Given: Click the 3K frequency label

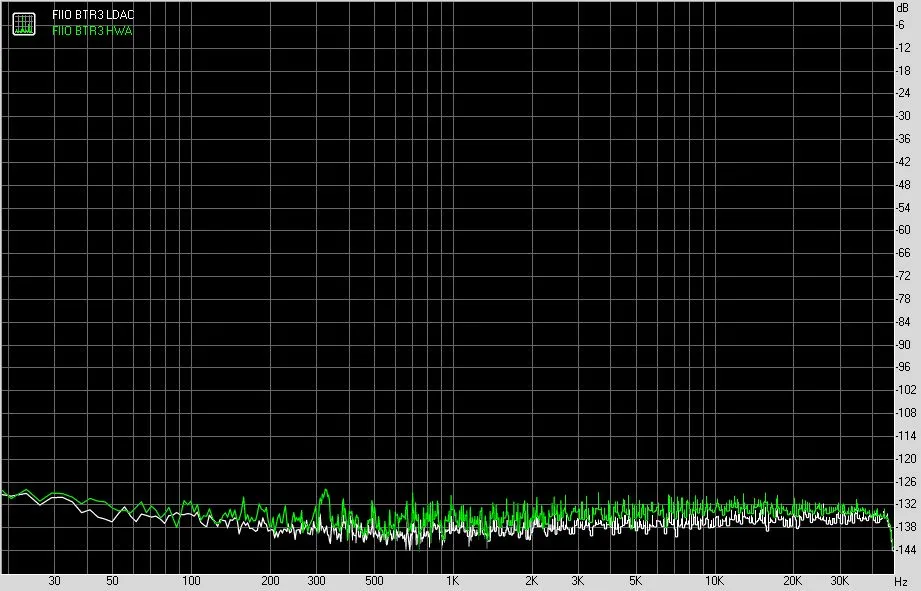Looking at the screenshot, I should pyautogui.click(x=577, y=581).
